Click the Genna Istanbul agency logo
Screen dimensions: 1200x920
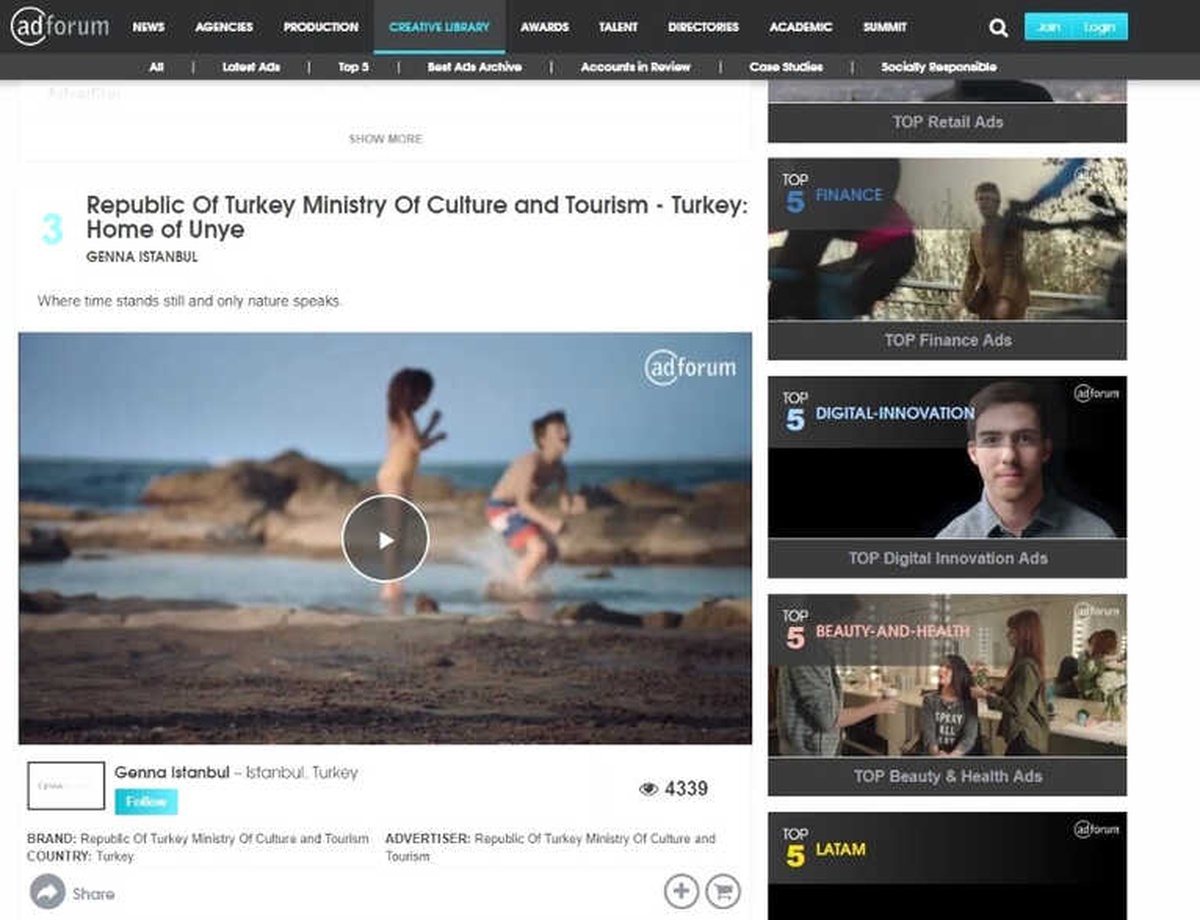(x=66, y=786)
